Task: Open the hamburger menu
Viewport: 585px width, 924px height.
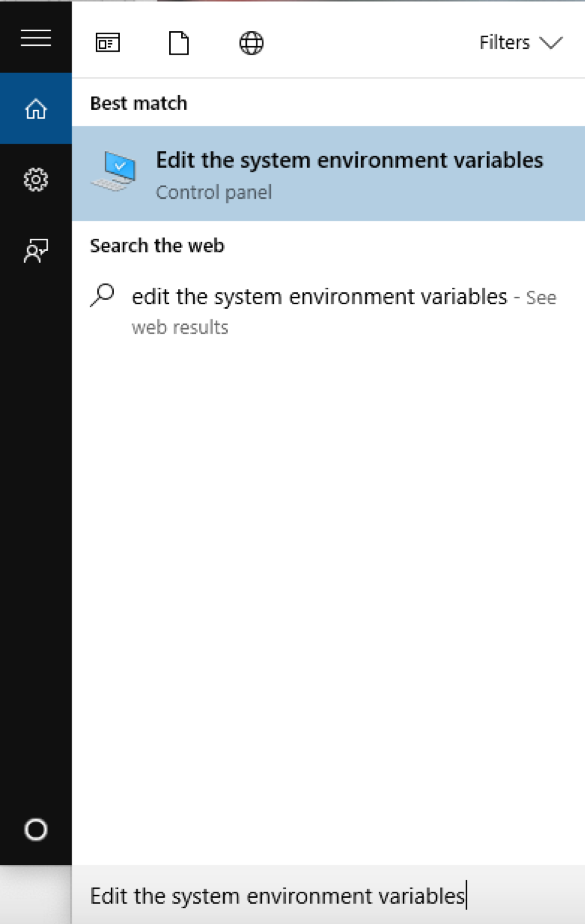Action: 36,38
